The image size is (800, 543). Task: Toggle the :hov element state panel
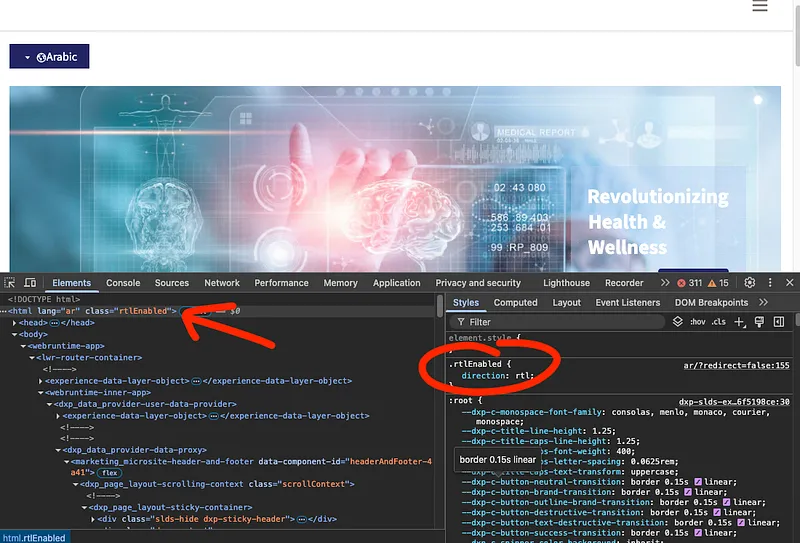[697, 322]
